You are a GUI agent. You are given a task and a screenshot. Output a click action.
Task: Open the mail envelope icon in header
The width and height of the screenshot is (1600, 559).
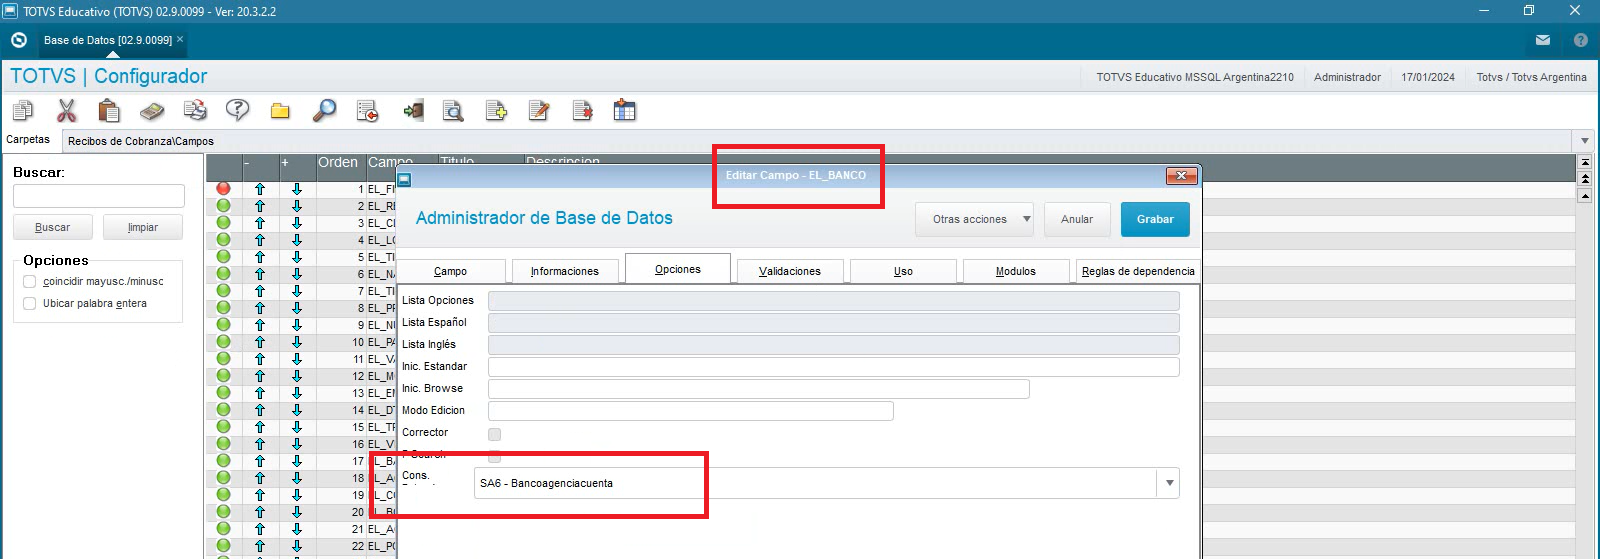tap(1543, 40)
